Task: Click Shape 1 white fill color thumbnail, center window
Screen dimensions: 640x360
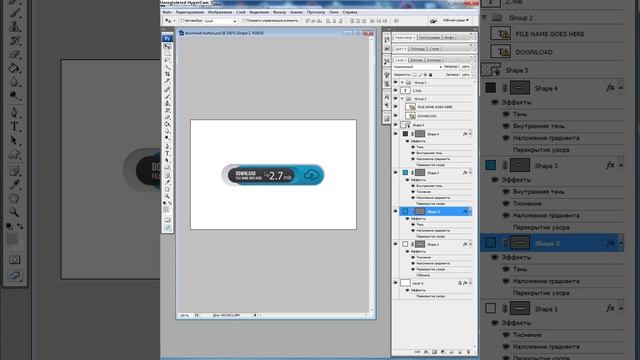Action: [x=405, y=244]
